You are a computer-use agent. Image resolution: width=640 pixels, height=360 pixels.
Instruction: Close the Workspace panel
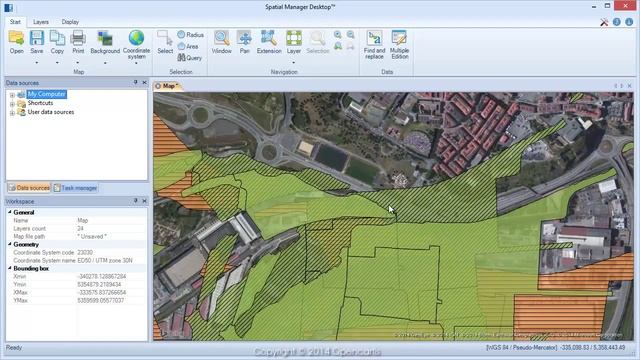coord(144,201)
